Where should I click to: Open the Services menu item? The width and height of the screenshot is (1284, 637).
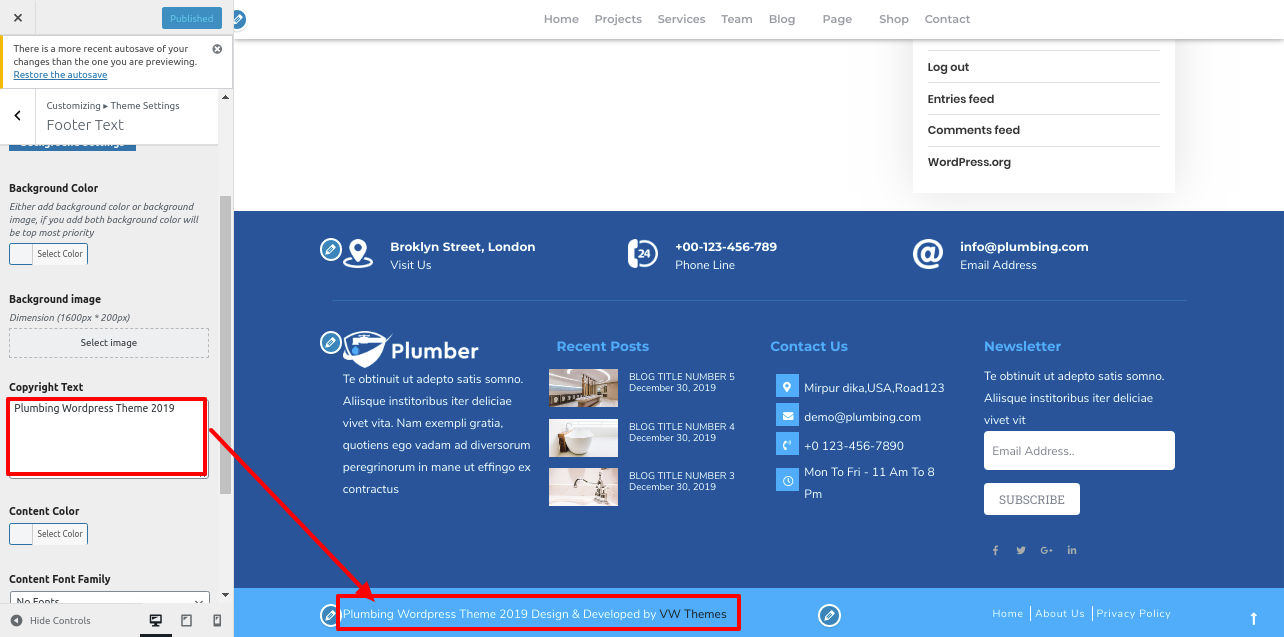point(681,19)
